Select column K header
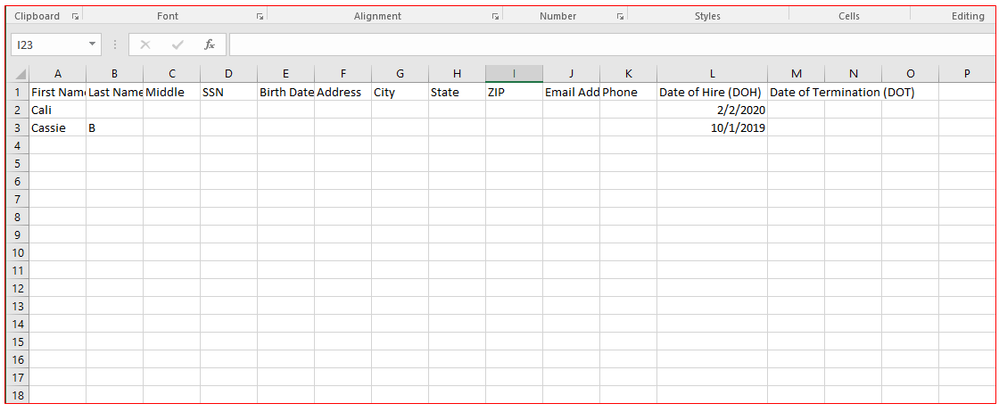 (628, 74)
